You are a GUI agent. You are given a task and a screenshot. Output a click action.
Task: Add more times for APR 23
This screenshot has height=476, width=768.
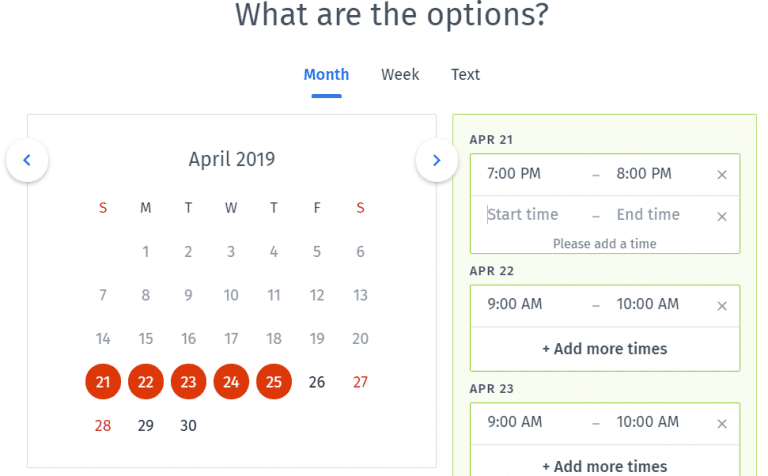[x=605, y=466]
